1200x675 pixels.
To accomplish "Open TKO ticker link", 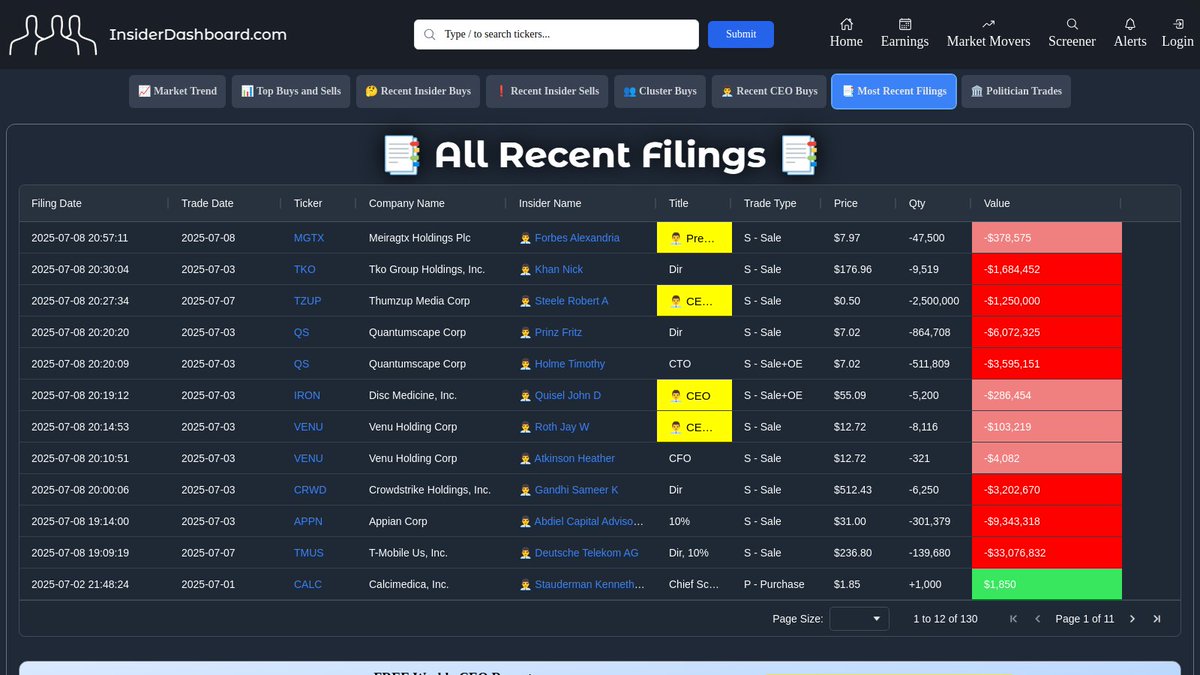I will tap(305, 270).
